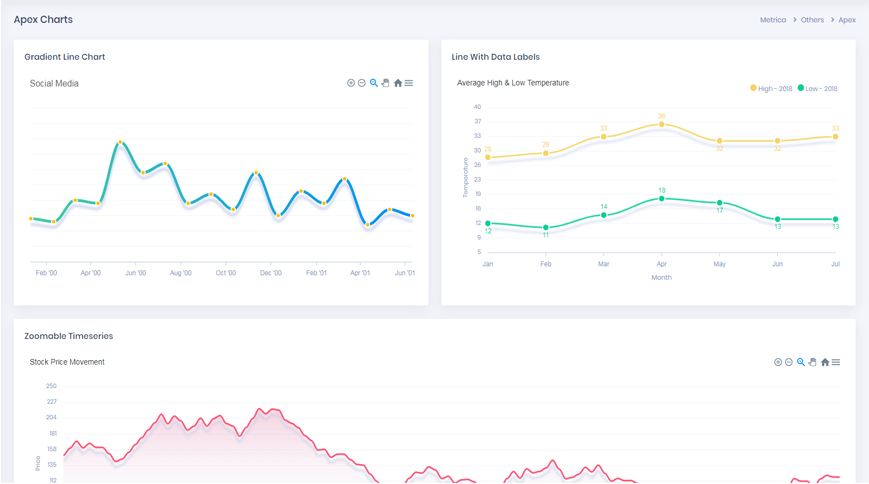The height and width of the screenshot is (484, 869).
Task: Click the April high temperature point labeled 36
Action: click(662, 125)
